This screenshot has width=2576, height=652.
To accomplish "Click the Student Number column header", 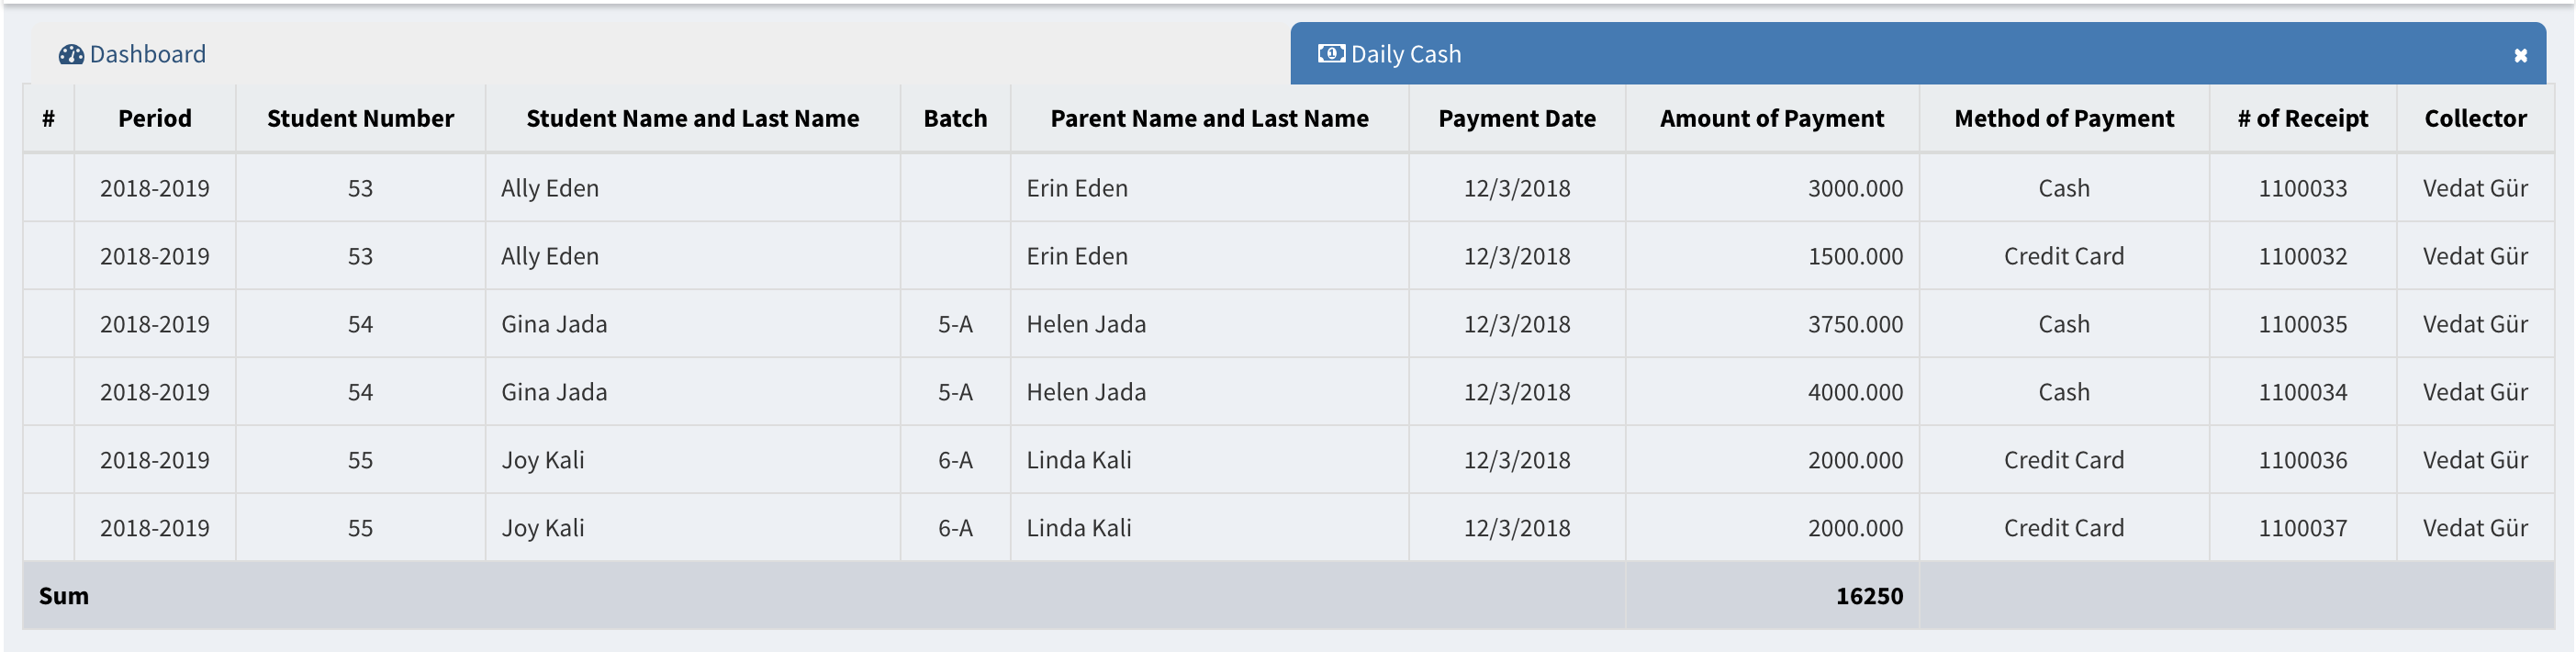I will coord(360,118).
